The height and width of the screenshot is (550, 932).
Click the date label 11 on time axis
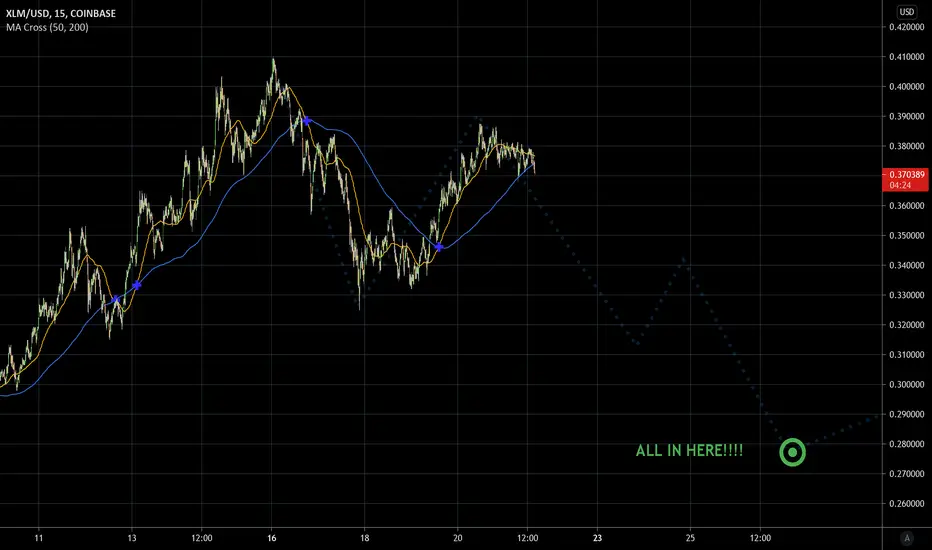pyautogui.click(x=39, y=538)
